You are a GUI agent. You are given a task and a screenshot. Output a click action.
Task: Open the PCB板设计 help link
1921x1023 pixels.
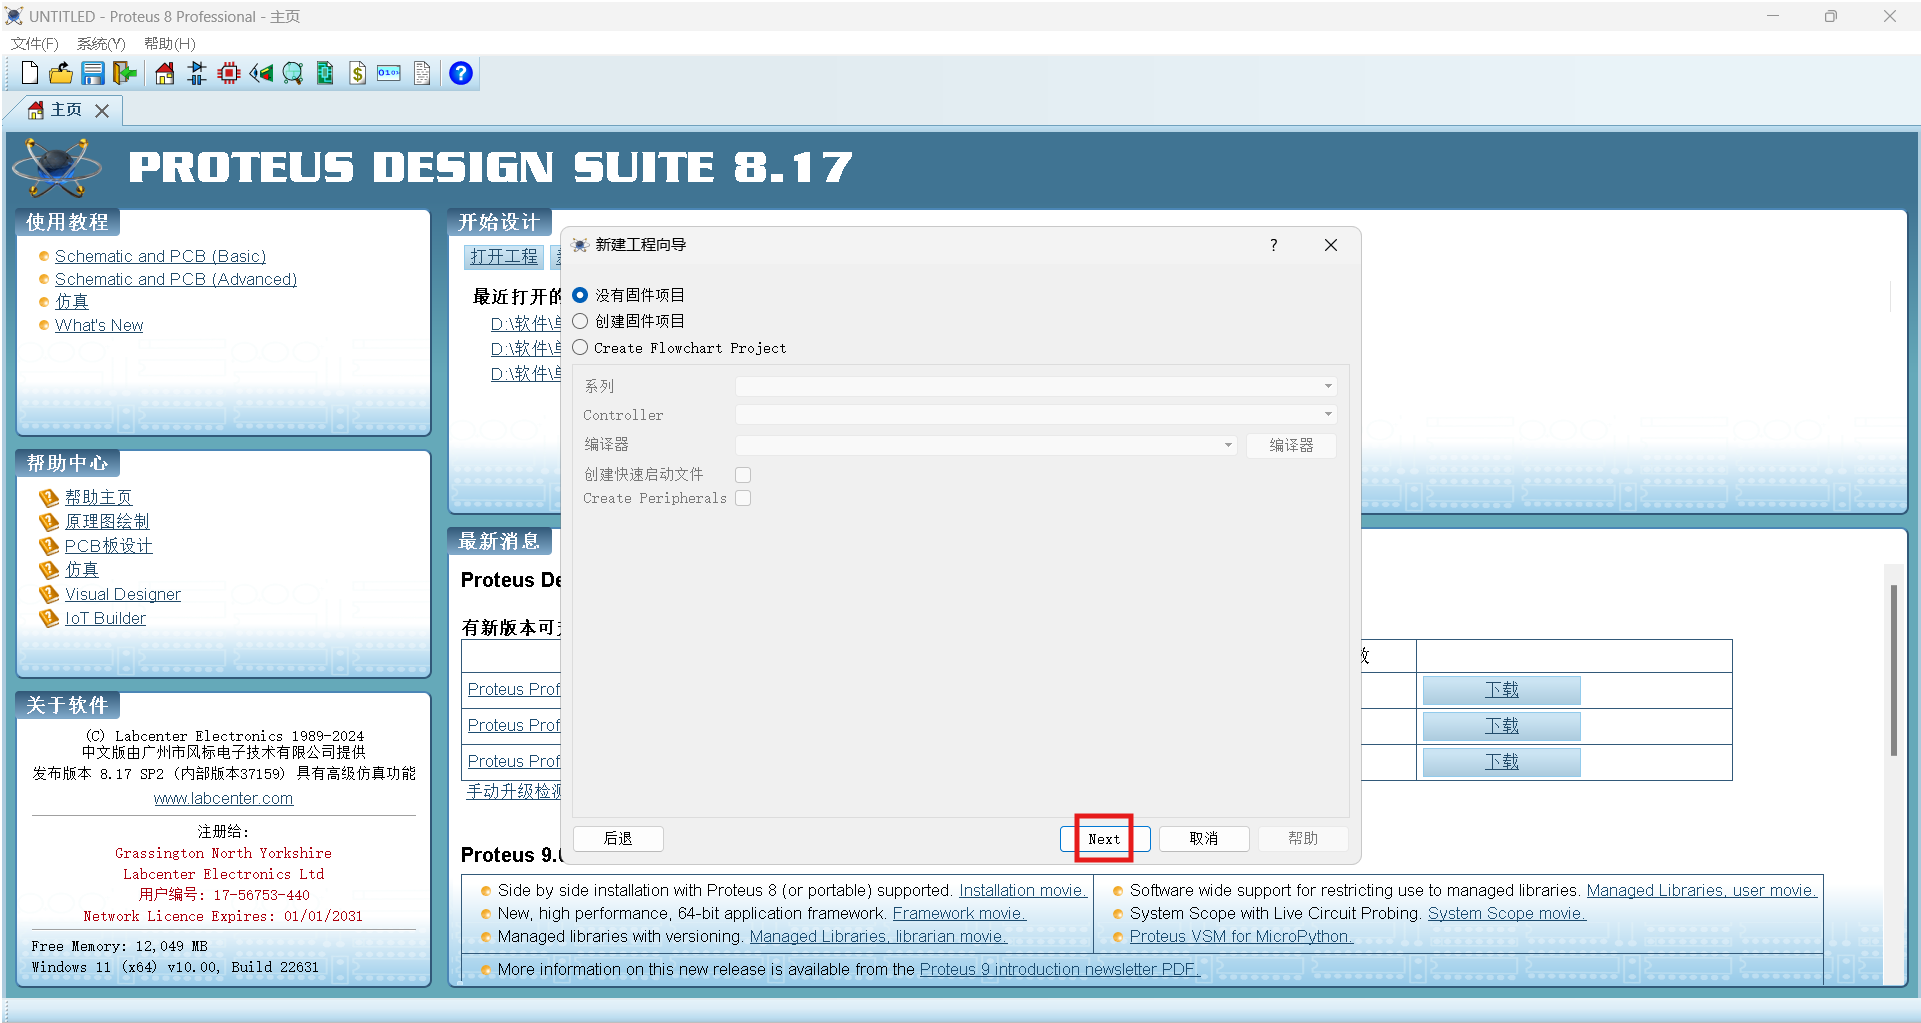click(109, 545)
